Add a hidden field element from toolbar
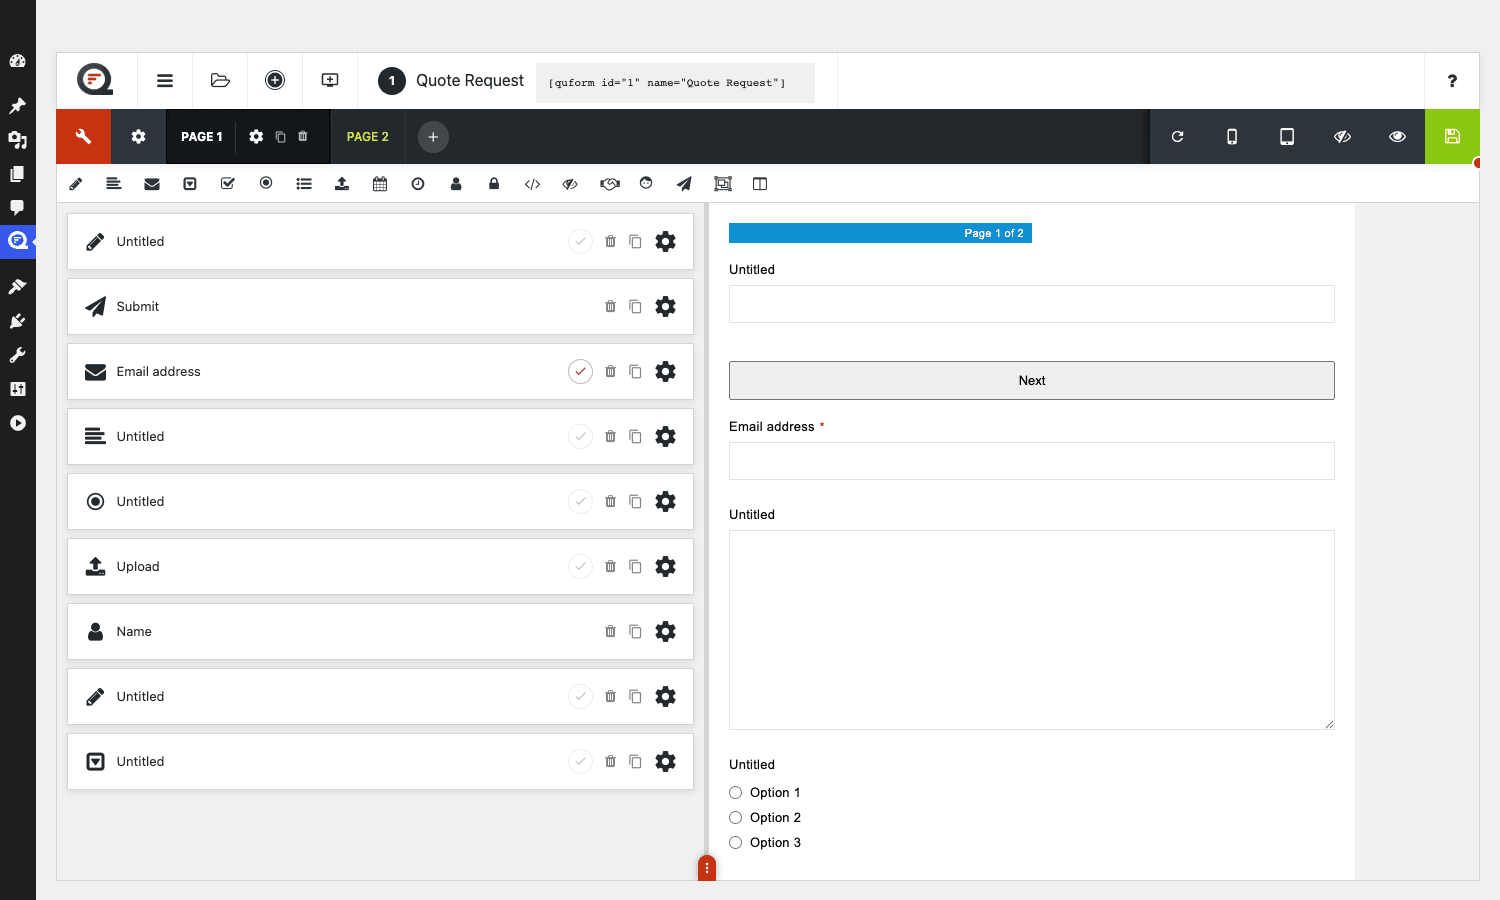Screen dimensions: 1500x900 (x=570, y=184)
